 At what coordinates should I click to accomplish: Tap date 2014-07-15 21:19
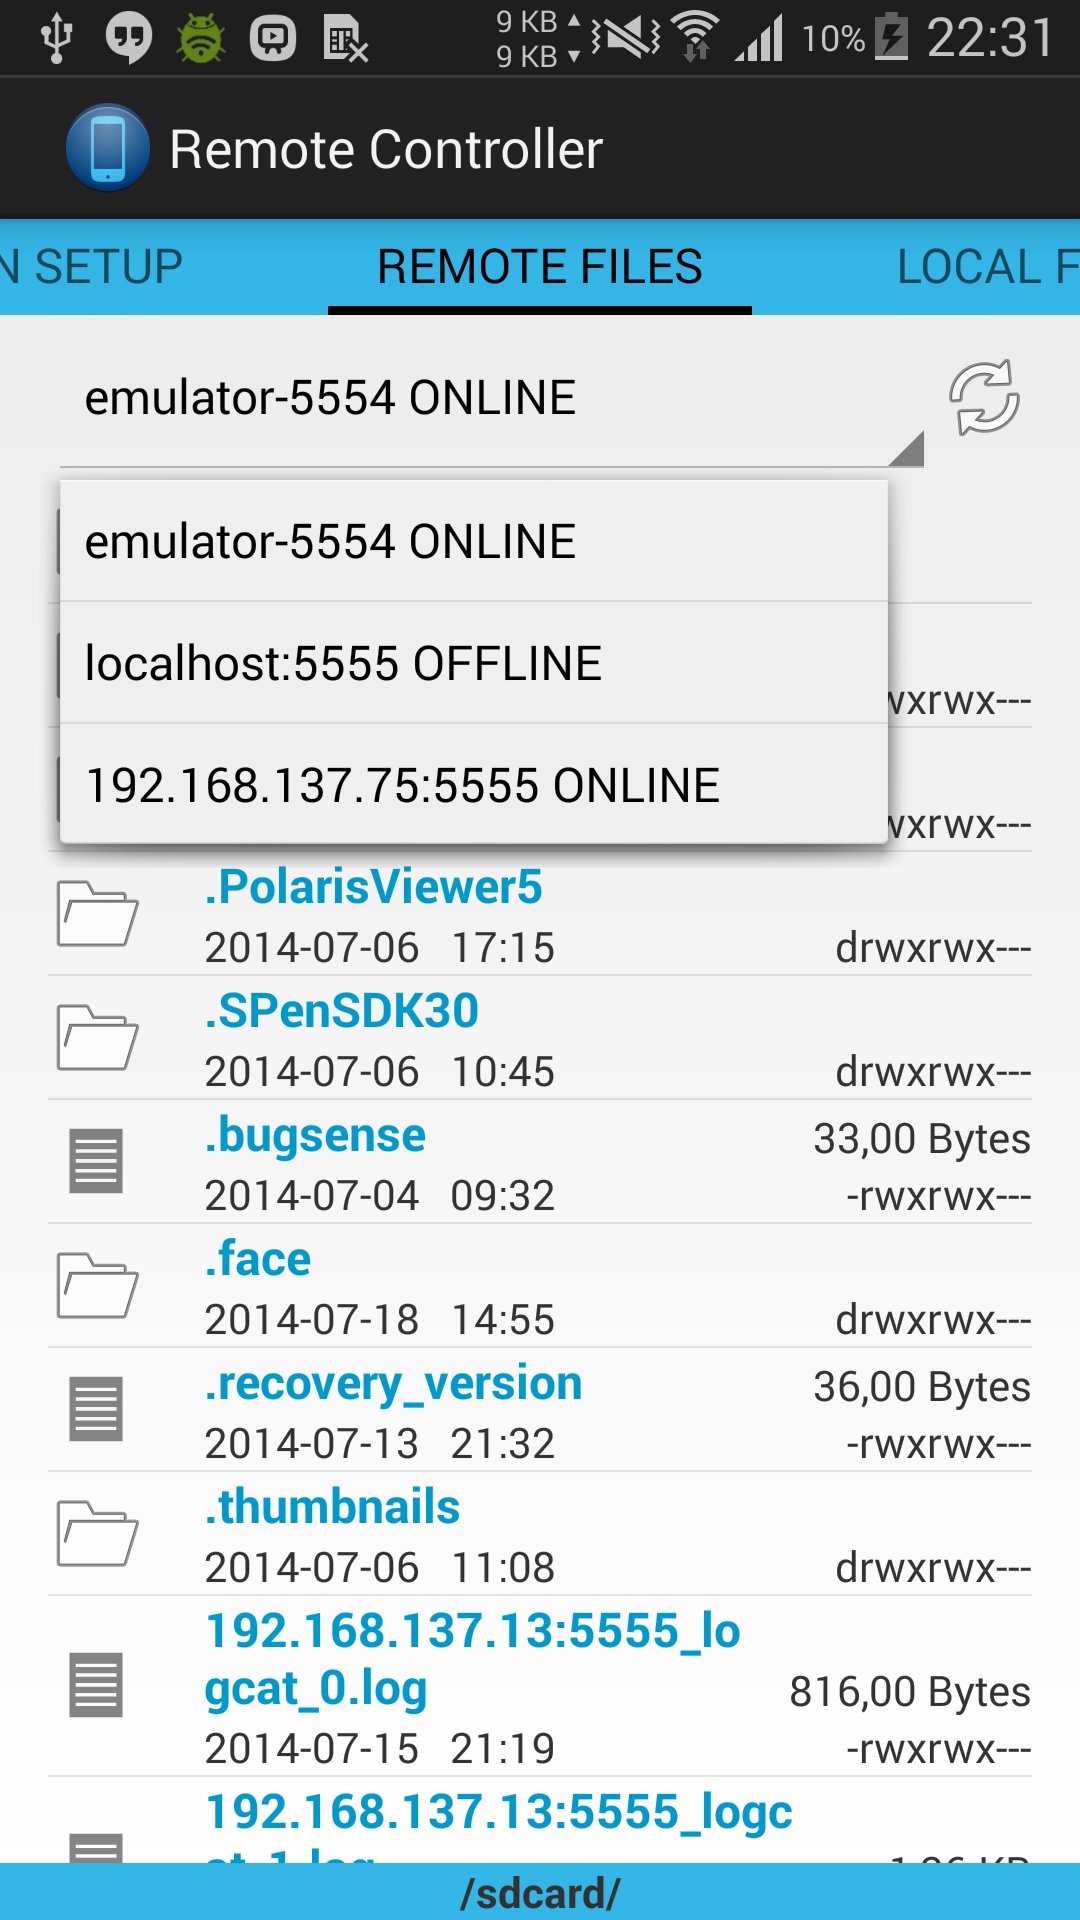379,1749
